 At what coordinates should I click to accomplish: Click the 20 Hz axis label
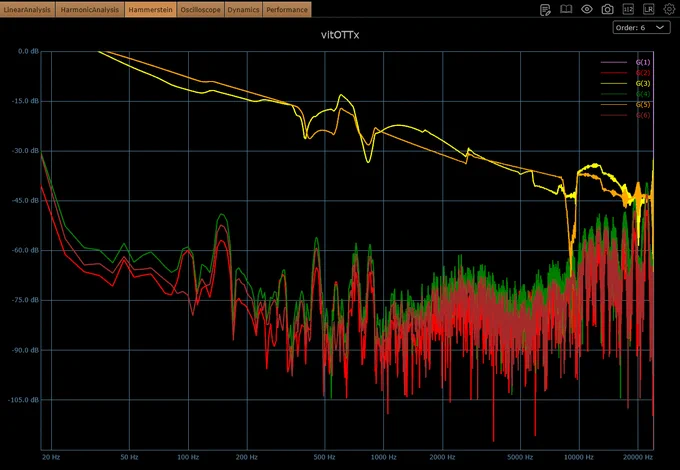point(51,457)
